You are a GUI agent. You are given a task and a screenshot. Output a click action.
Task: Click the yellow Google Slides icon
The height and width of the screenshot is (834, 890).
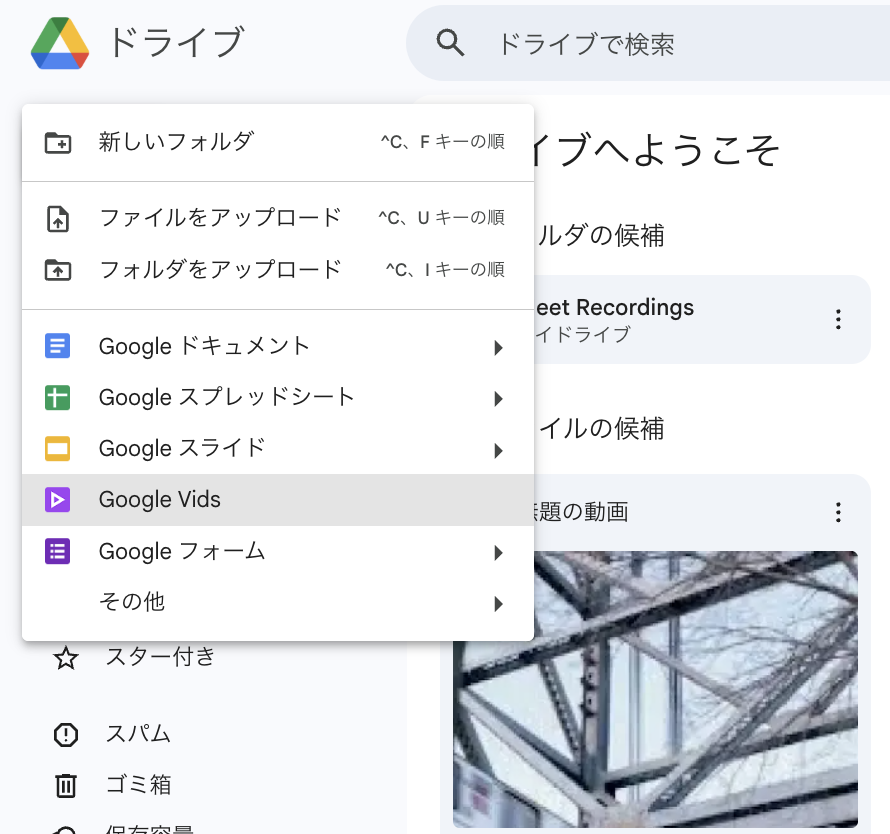point(58,449)
